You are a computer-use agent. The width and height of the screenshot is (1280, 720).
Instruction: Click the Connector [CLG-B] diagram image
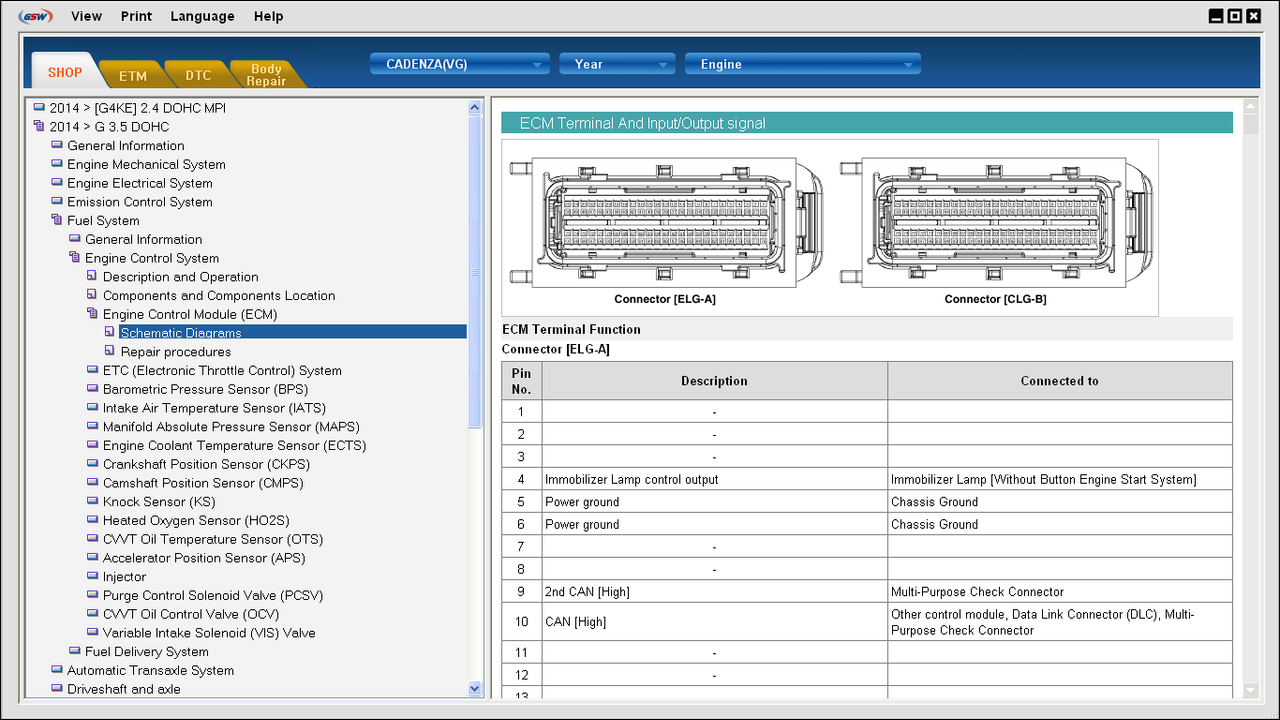pos(996,222)
